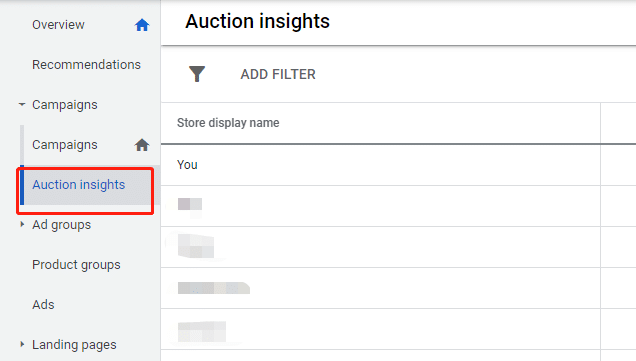The width and height of the screenshot is (636, 361).
Task: Click the gray home icon beside Campaigns
Action: click(x=142, y=145)
